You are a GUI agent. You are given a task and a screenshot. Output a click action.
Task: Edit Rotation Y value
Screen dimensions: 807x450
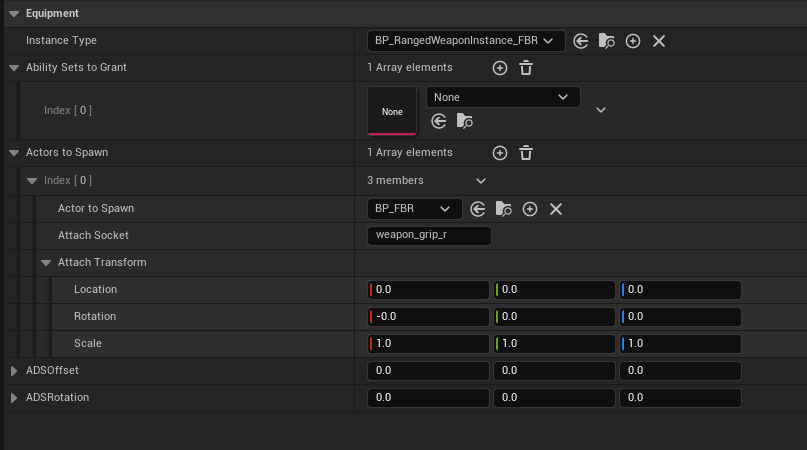[x=554, y=317]
